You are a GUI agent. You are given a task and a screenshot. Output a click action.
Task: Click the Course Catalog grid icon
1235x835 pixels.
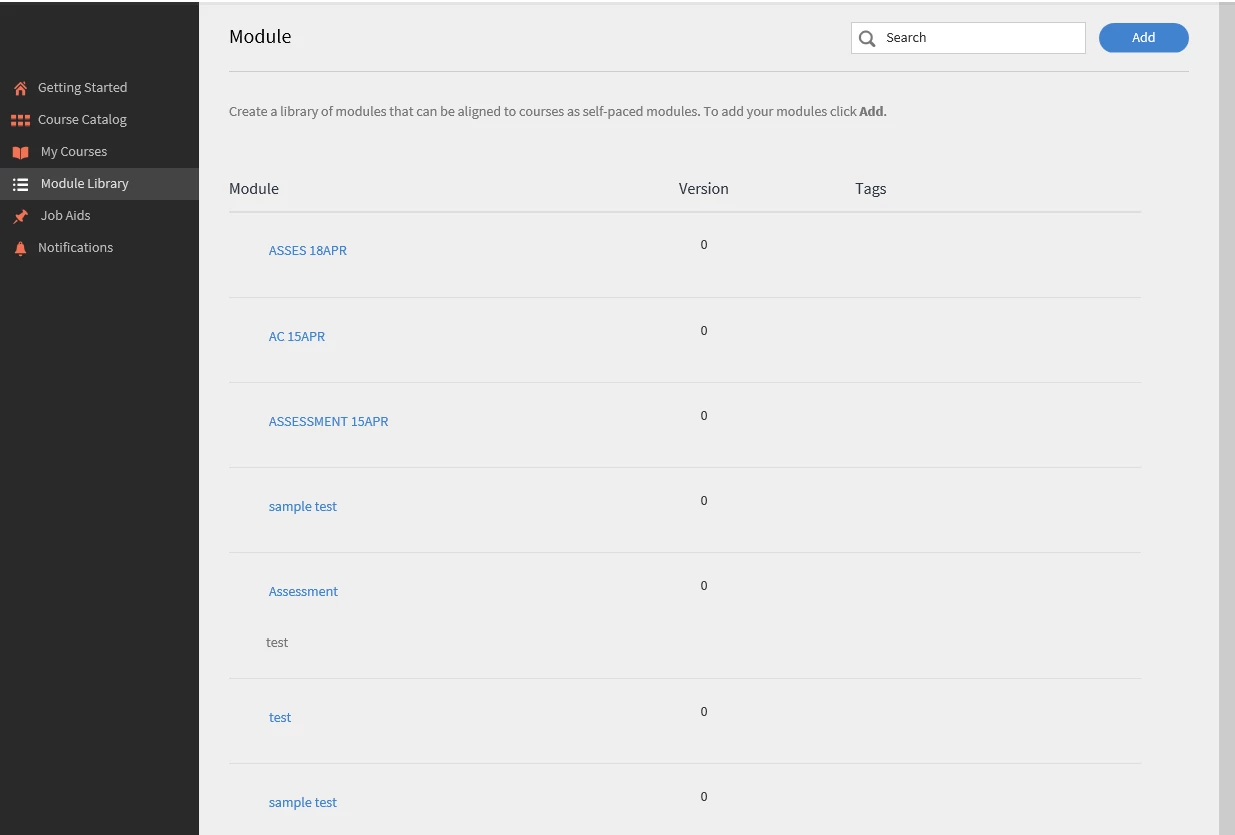coord(20,120)
